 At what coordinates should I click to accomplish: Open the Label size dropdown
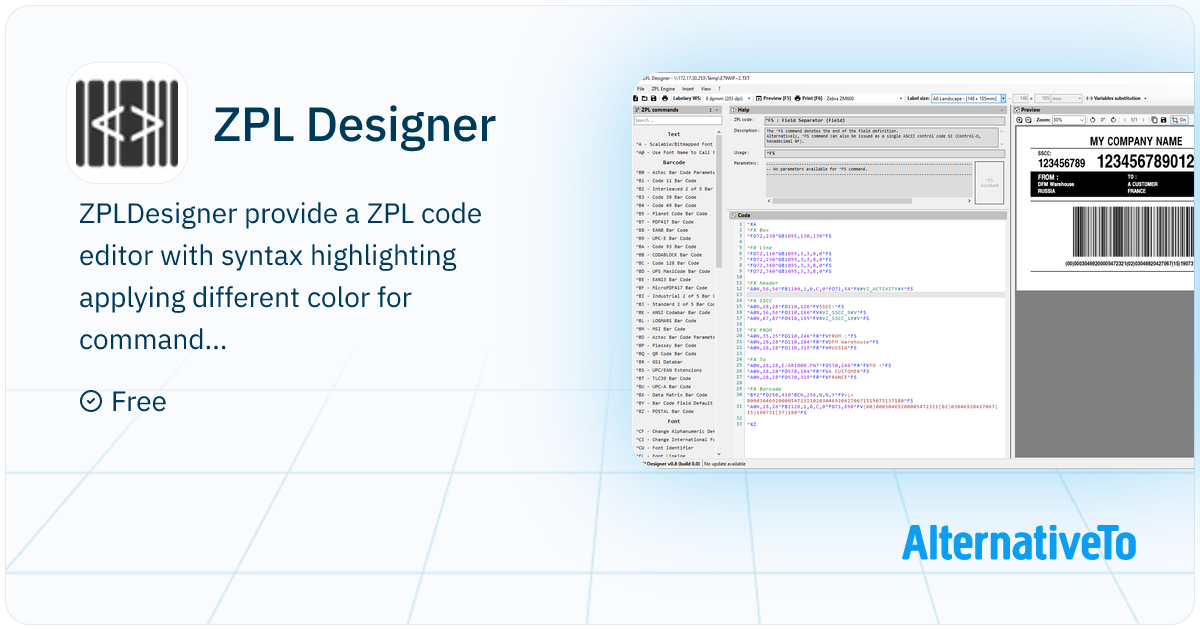click(969, 98)
